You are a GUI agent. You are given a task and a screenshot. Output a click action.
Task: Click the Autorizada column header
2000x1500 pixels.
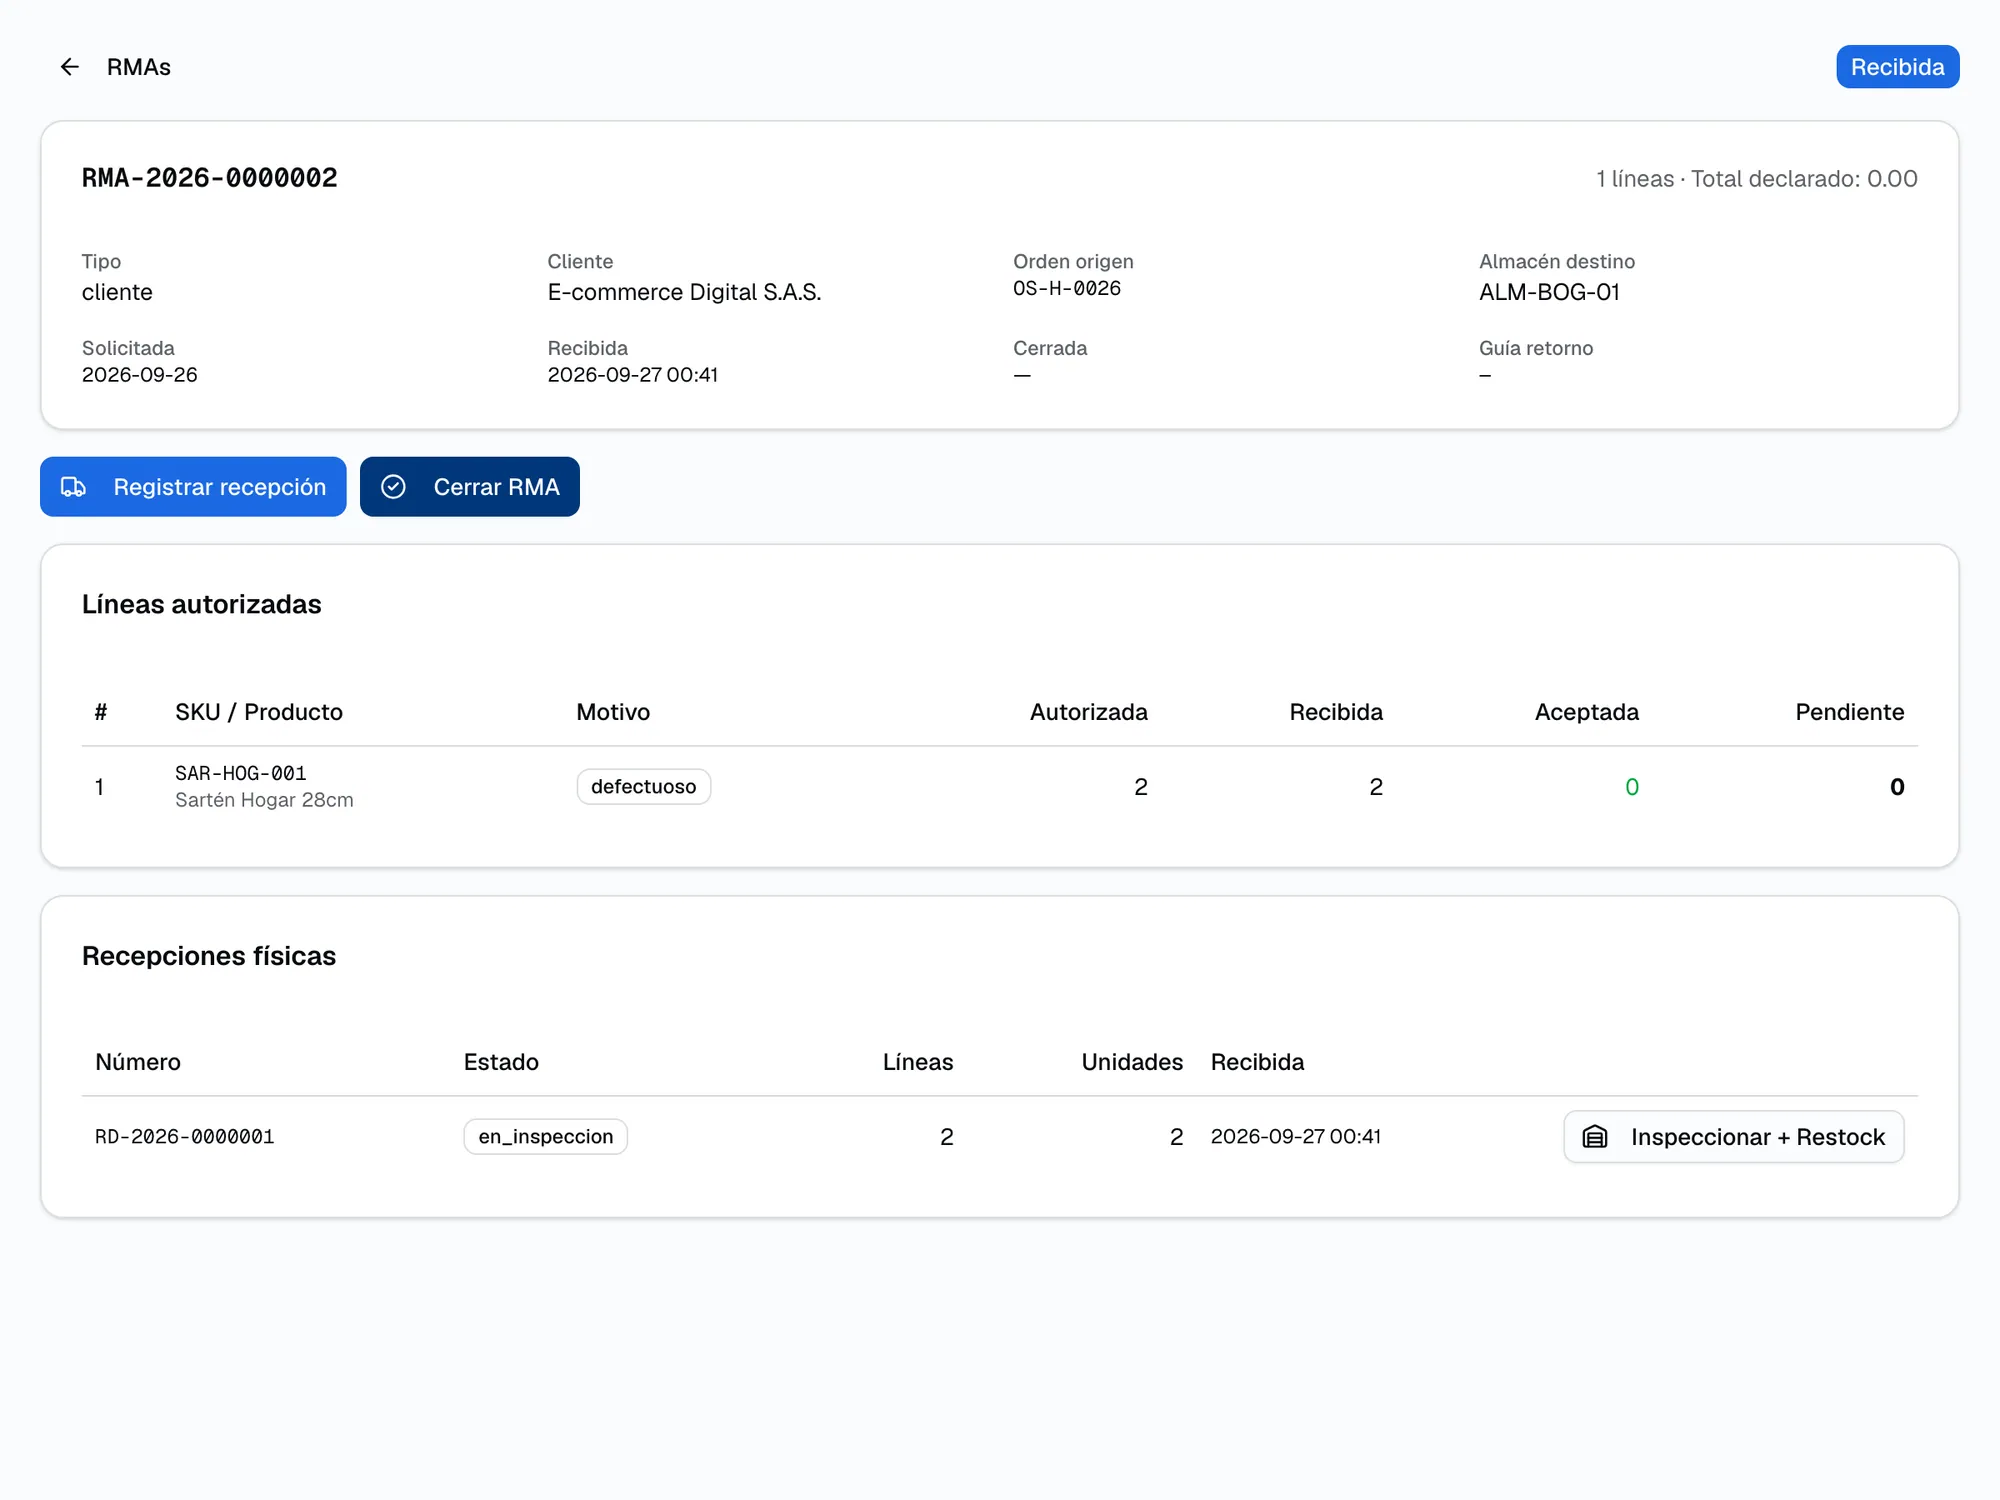1089,712
